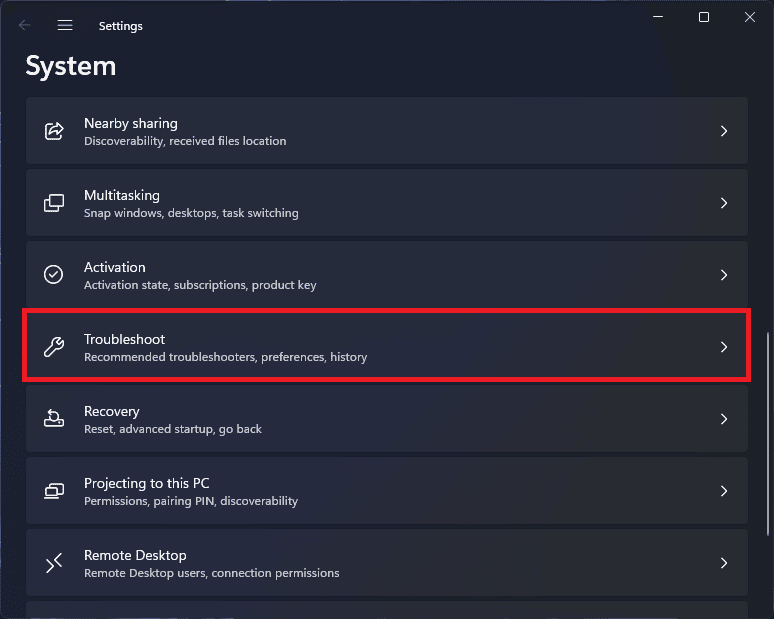774x619 pixels.
Task: Expand Multitasking using the right chevron
Action: point(724,203)
